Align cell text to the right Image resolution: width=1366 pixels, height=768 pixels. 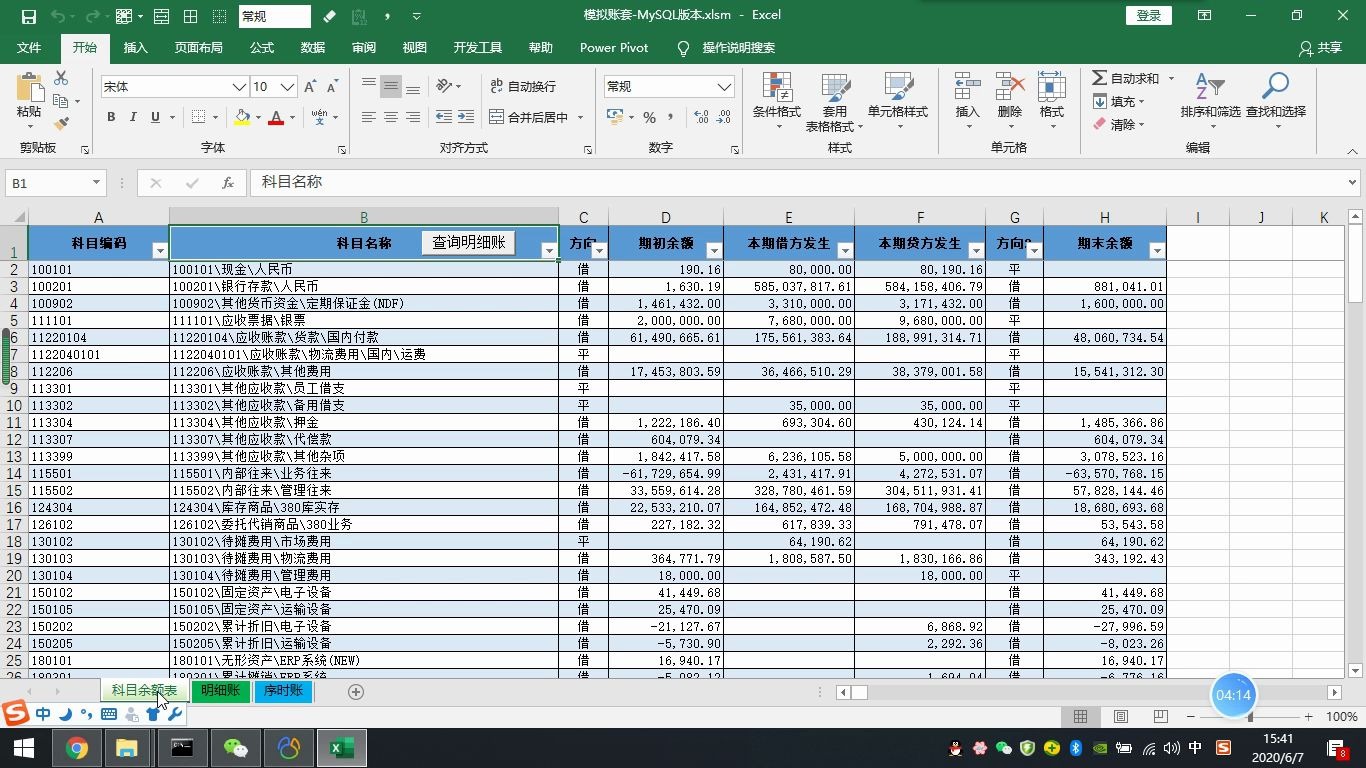tap(412, 118)
